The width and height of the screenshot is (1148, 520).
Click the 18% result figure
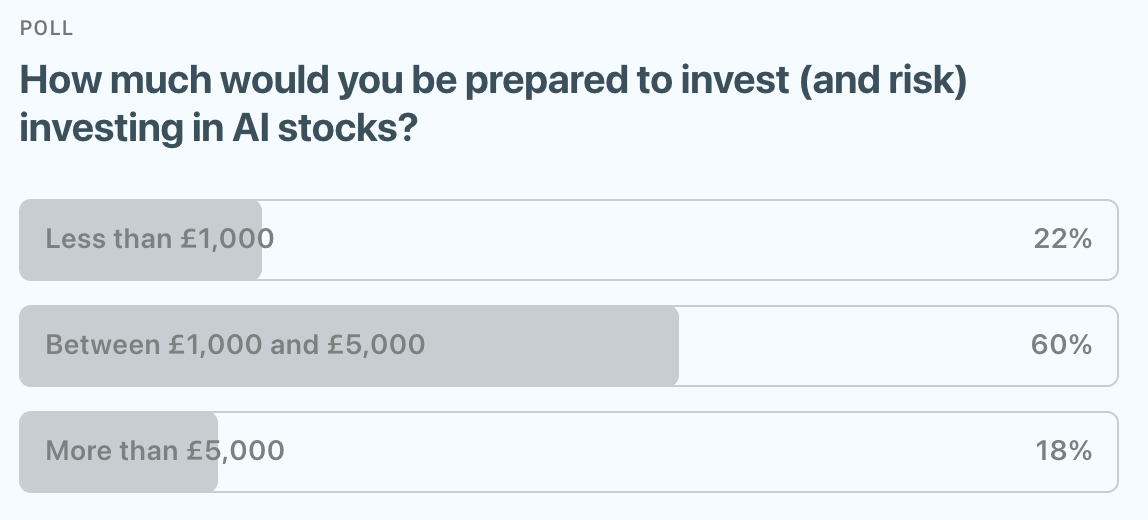1063,452
